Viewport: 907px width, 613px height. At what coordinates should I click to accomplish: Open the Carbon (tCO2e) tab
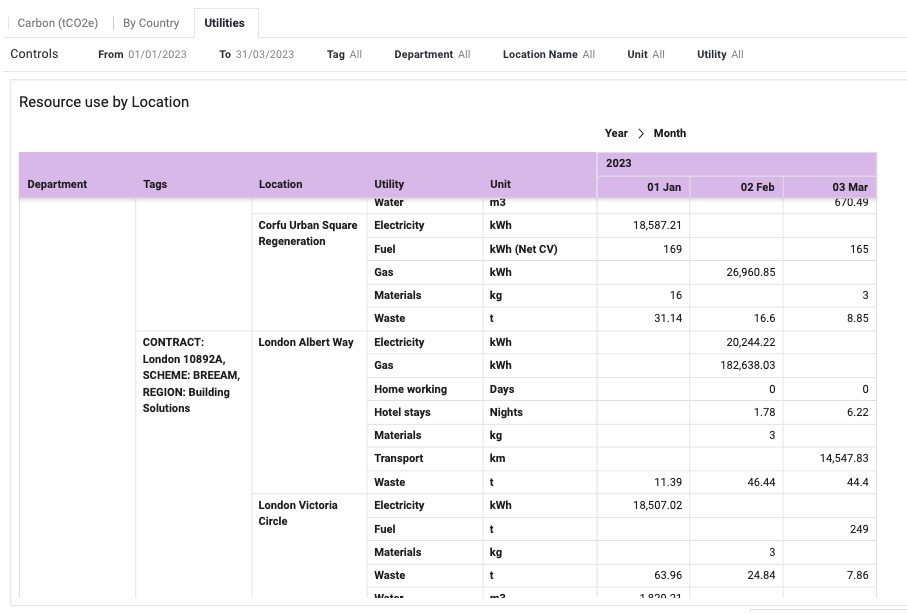(57, 23)
